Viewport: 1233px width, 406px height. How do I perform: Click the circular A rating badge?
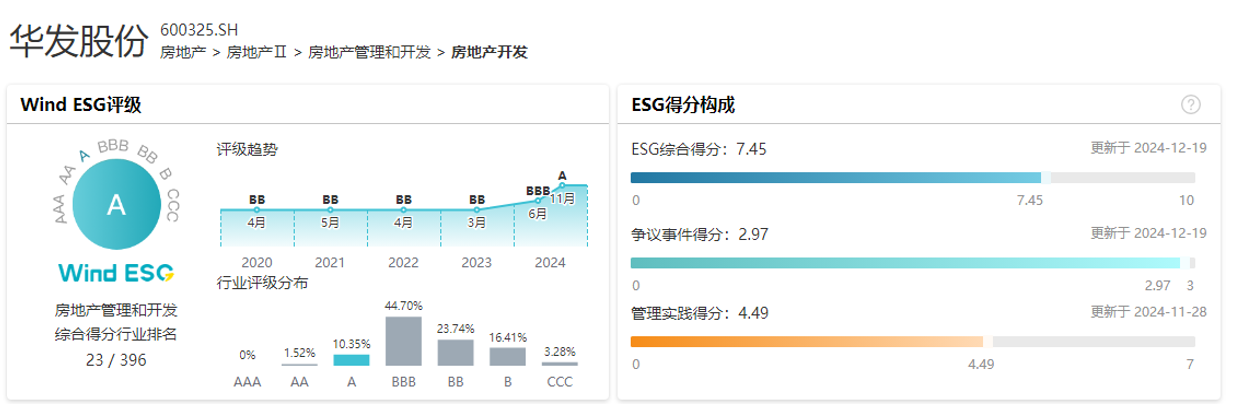(x=115, y=205)
